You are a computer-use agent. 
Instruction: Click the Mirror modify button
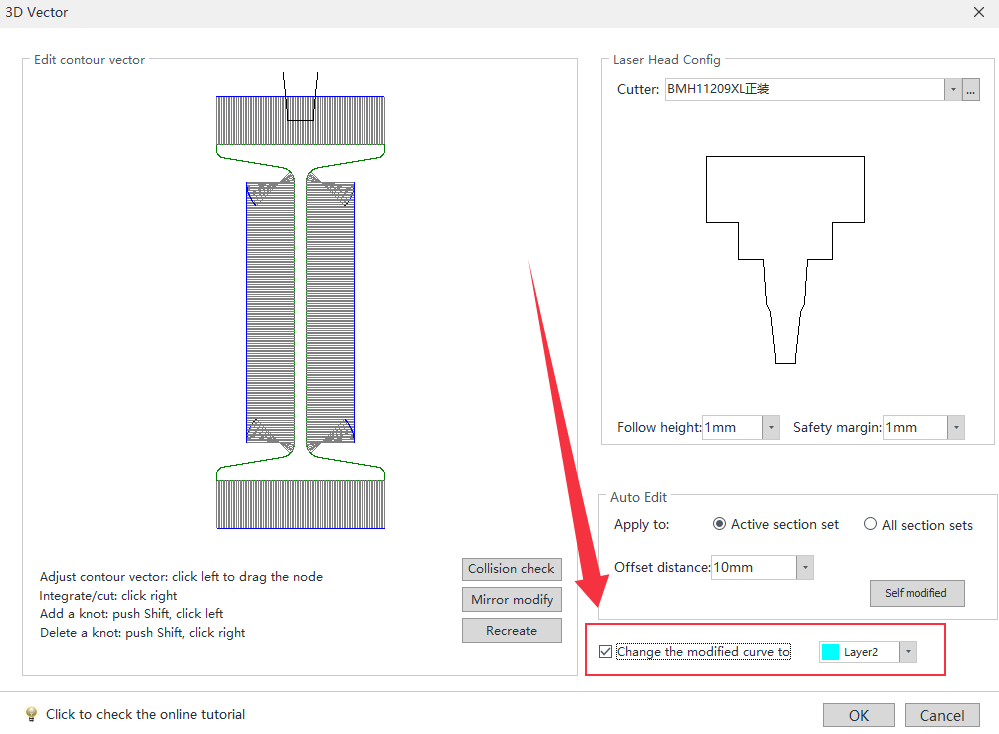tap(512, 600)
